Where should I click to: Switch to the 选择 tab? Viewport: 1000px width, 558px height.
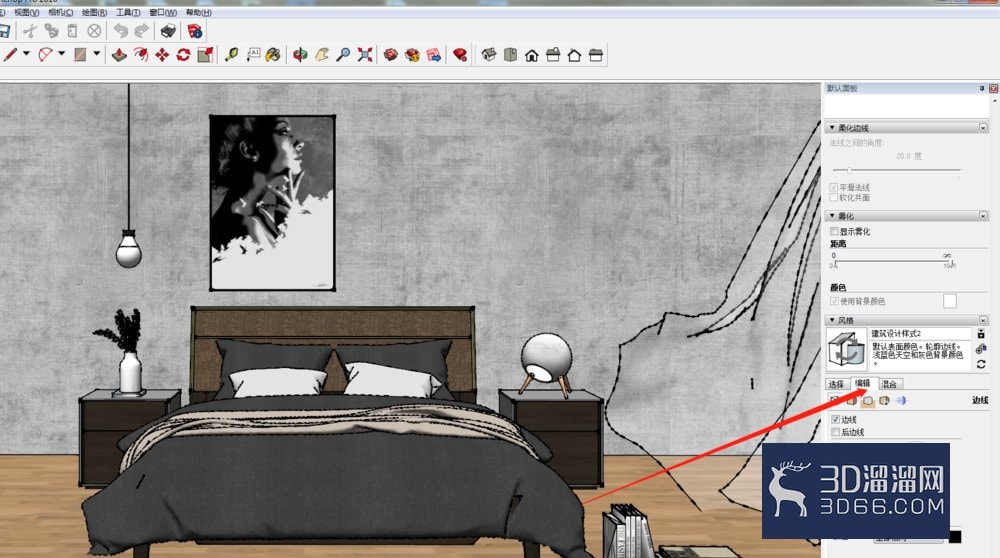836,384
